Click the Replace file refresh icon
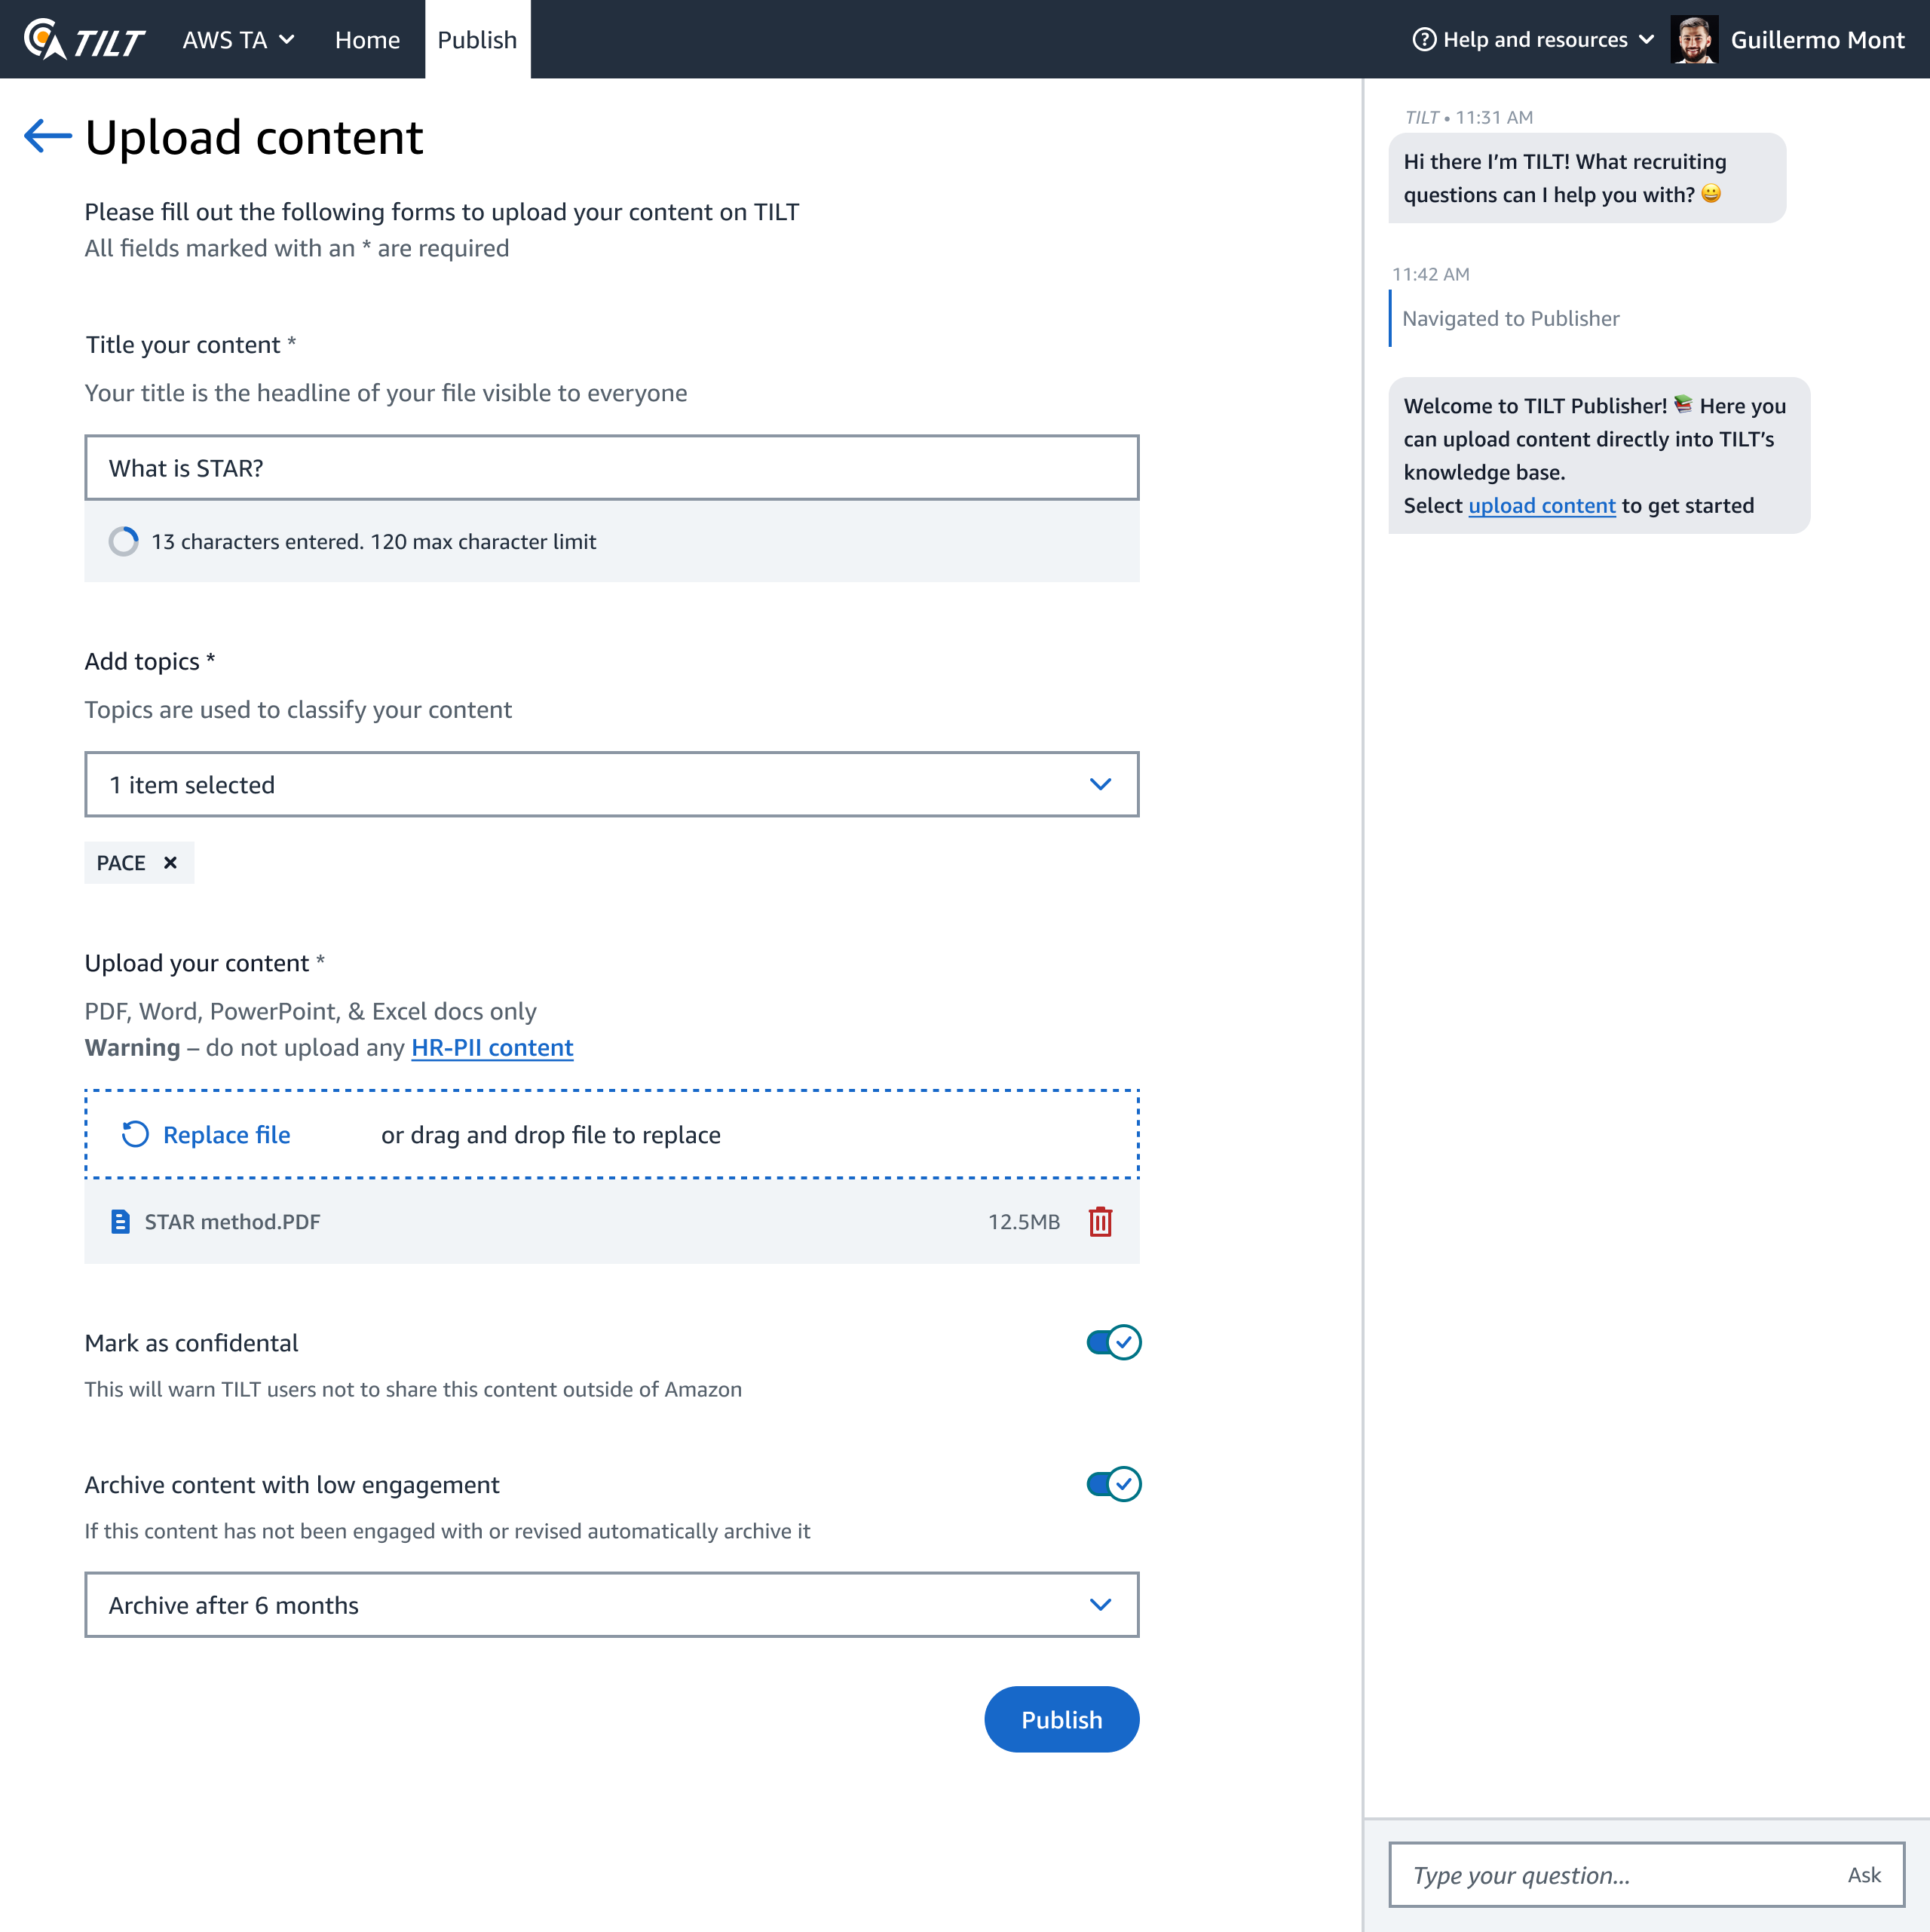 135,1134
